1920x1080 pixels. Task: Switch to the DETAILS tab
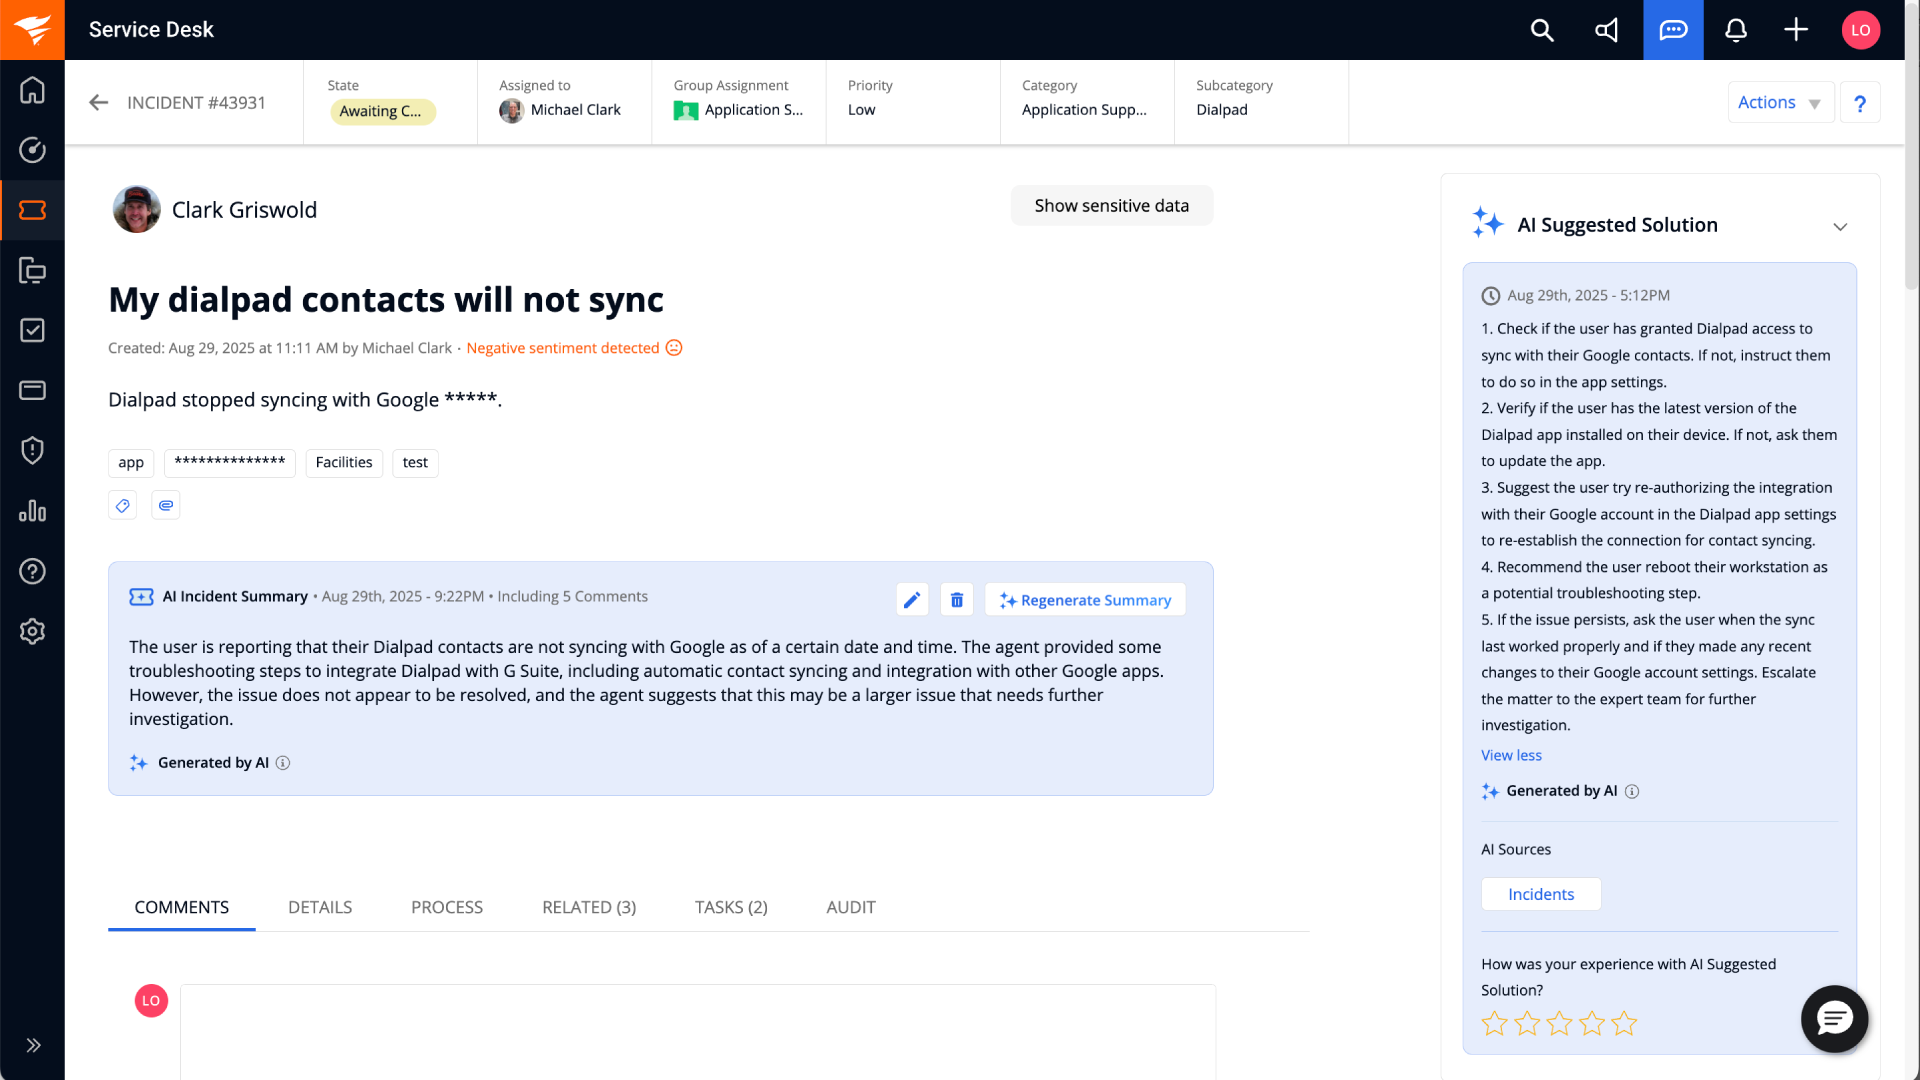pyautogui.click(x=320, y=907)
